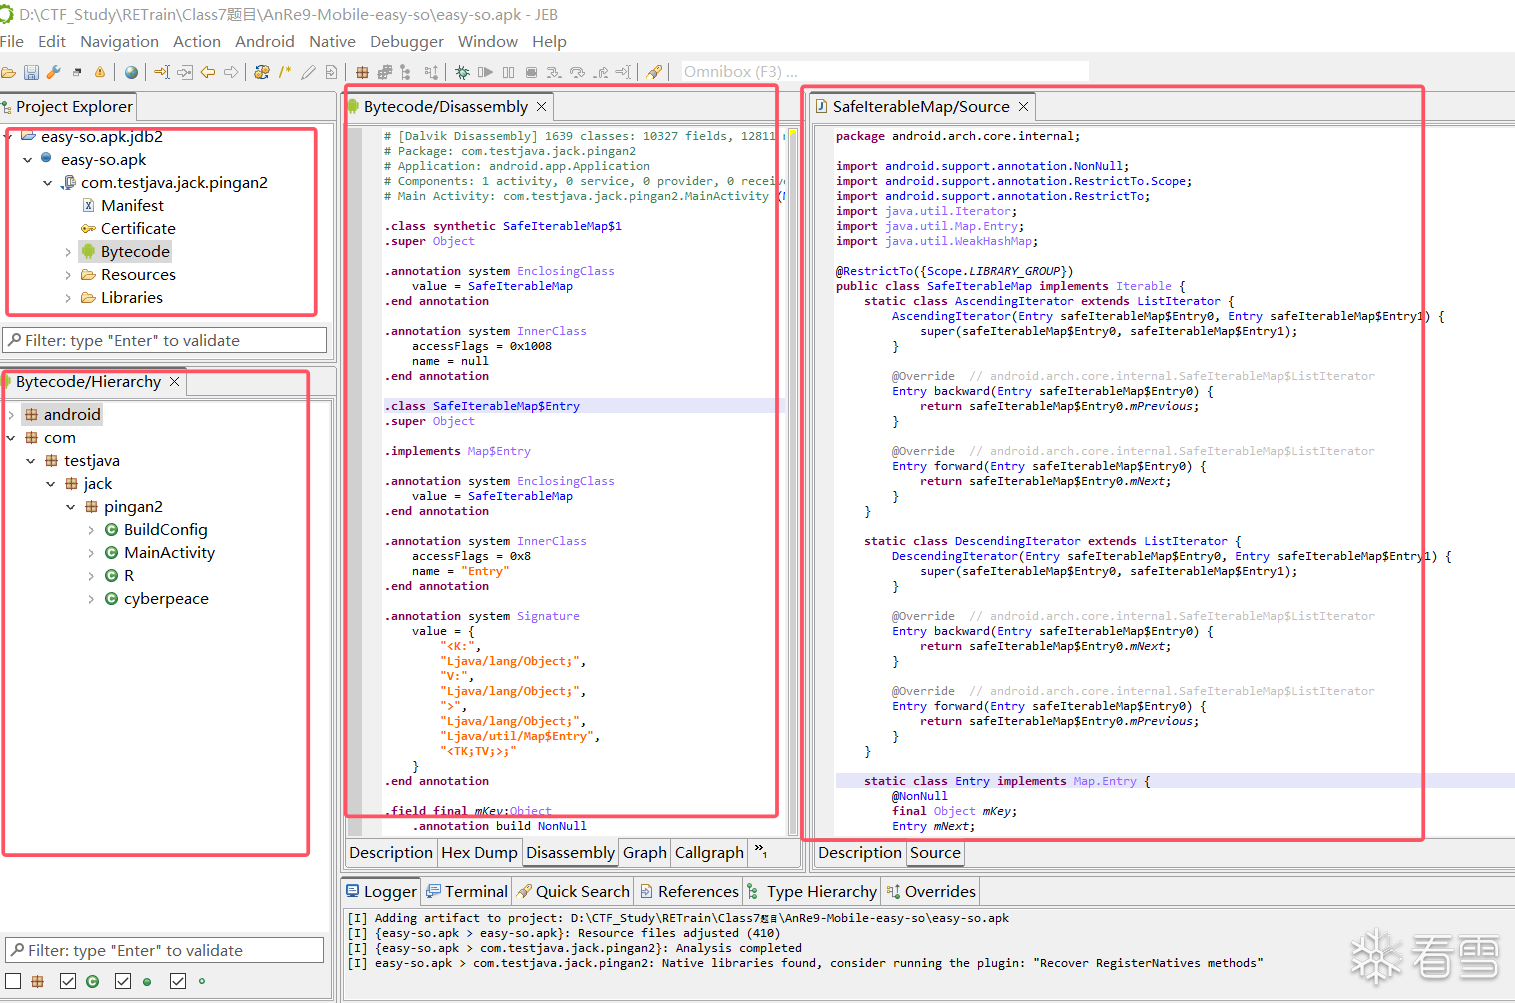Screen dimensions: 1515x1003
Task: Click the comment slash-star toolbar icon
Action: point(285,72)
